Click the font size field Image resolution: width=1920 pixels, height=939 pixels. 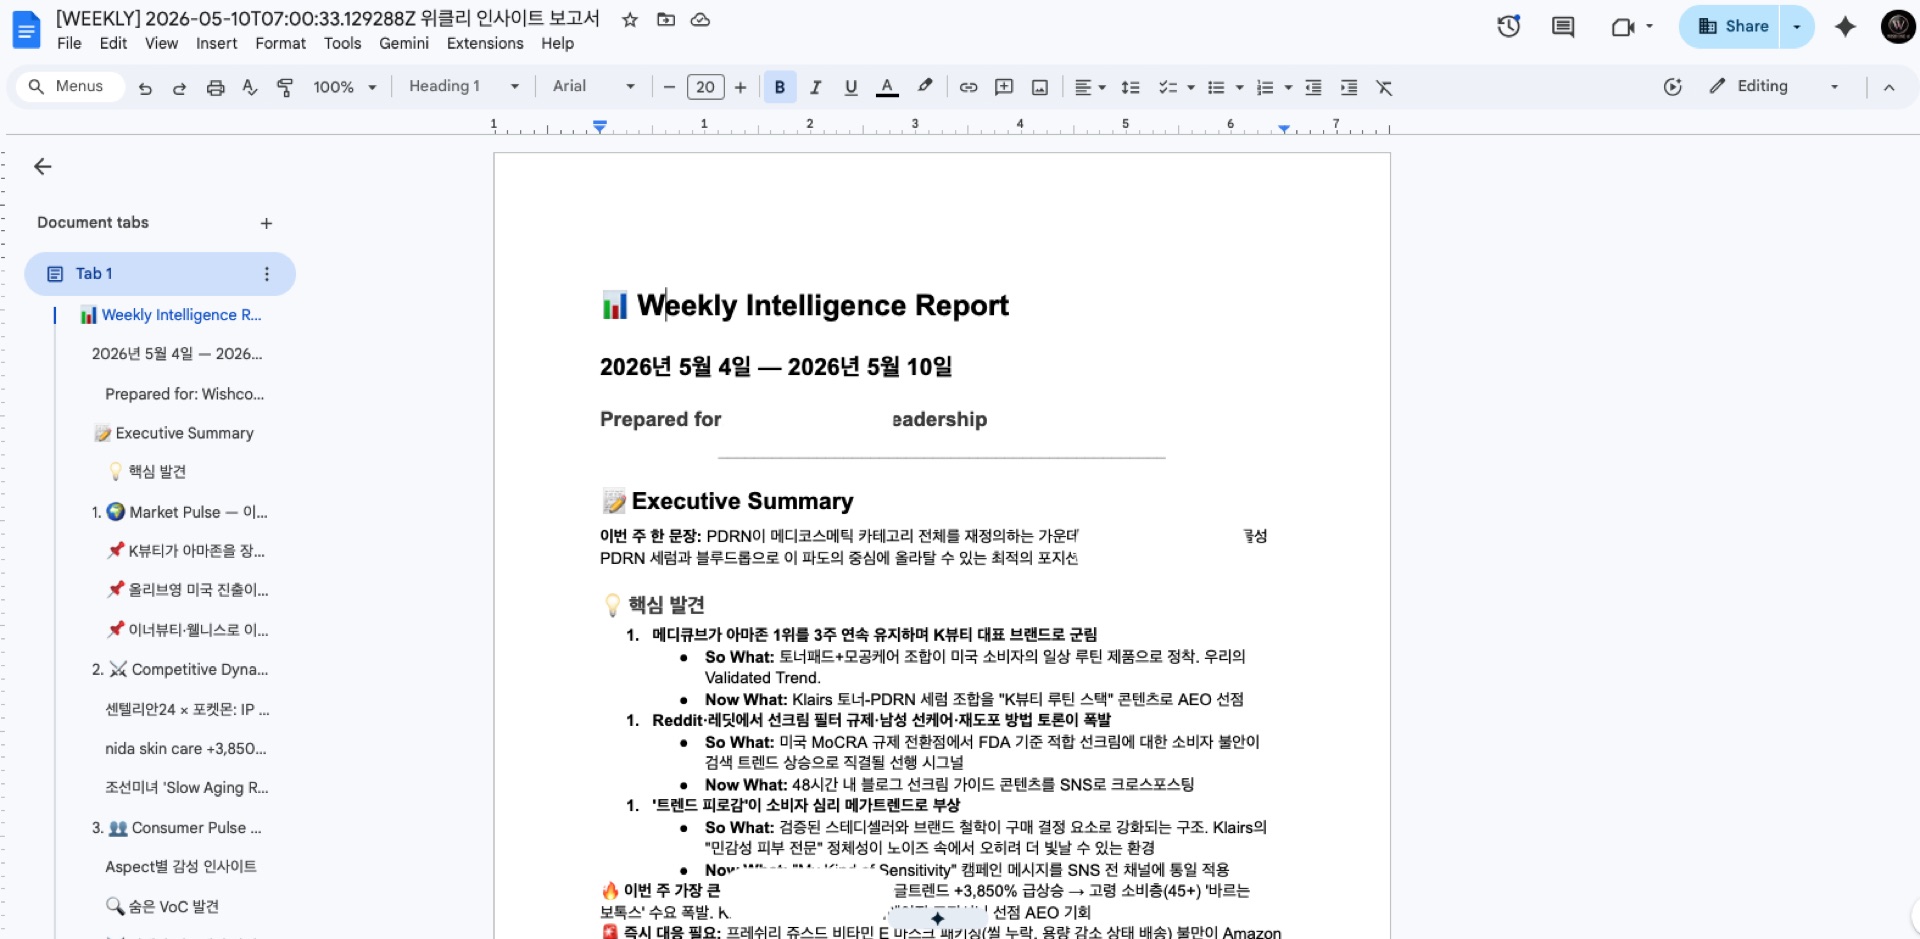click(705, 87)
